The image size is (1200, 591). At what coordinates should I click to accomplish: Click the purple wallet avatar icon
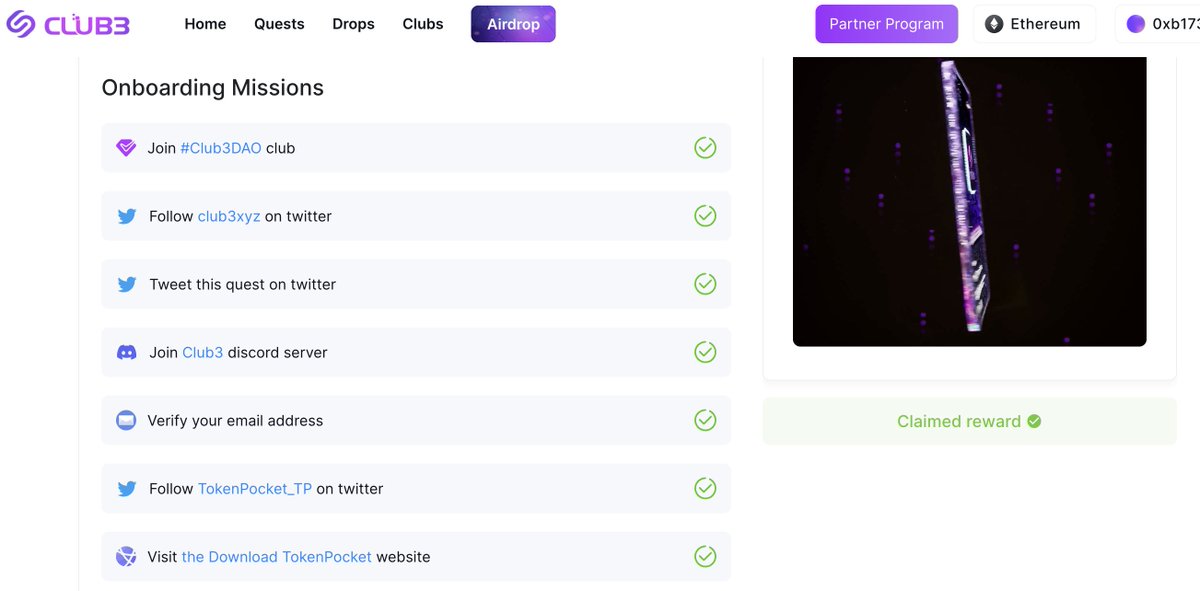[x=1136, y=24]
